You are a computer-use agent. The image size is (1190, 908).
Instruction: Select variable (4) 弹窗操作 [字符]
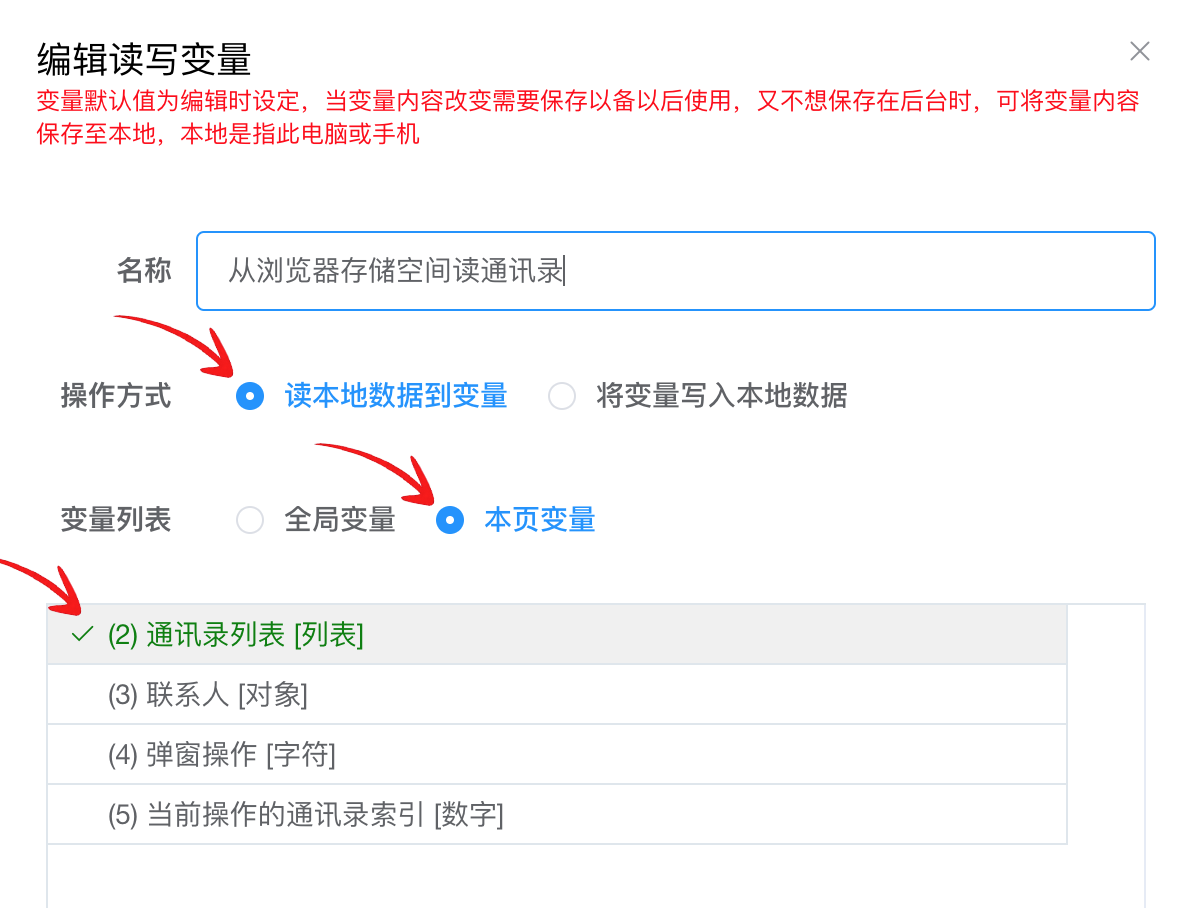coord(557,755)
